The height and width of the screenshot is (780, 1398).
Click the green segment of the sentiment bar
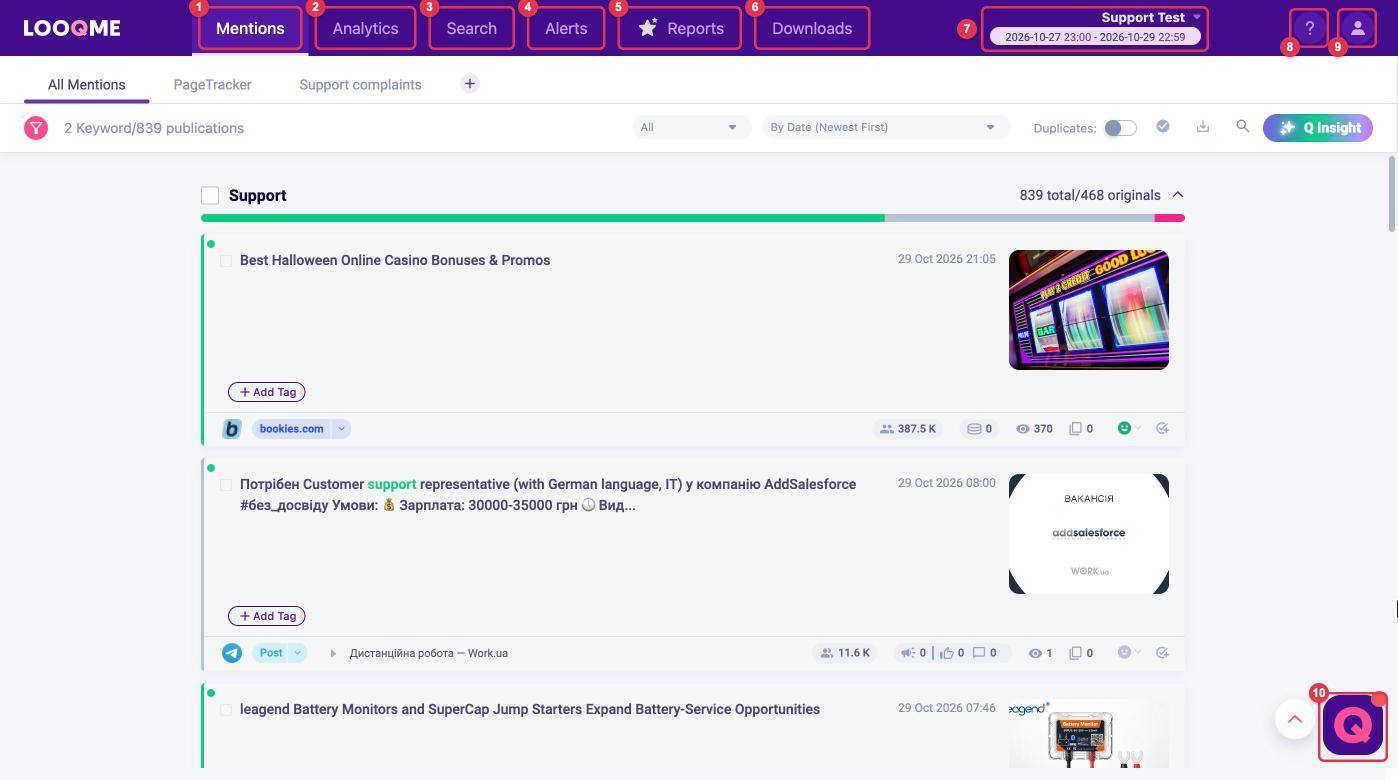click(543, 217)
